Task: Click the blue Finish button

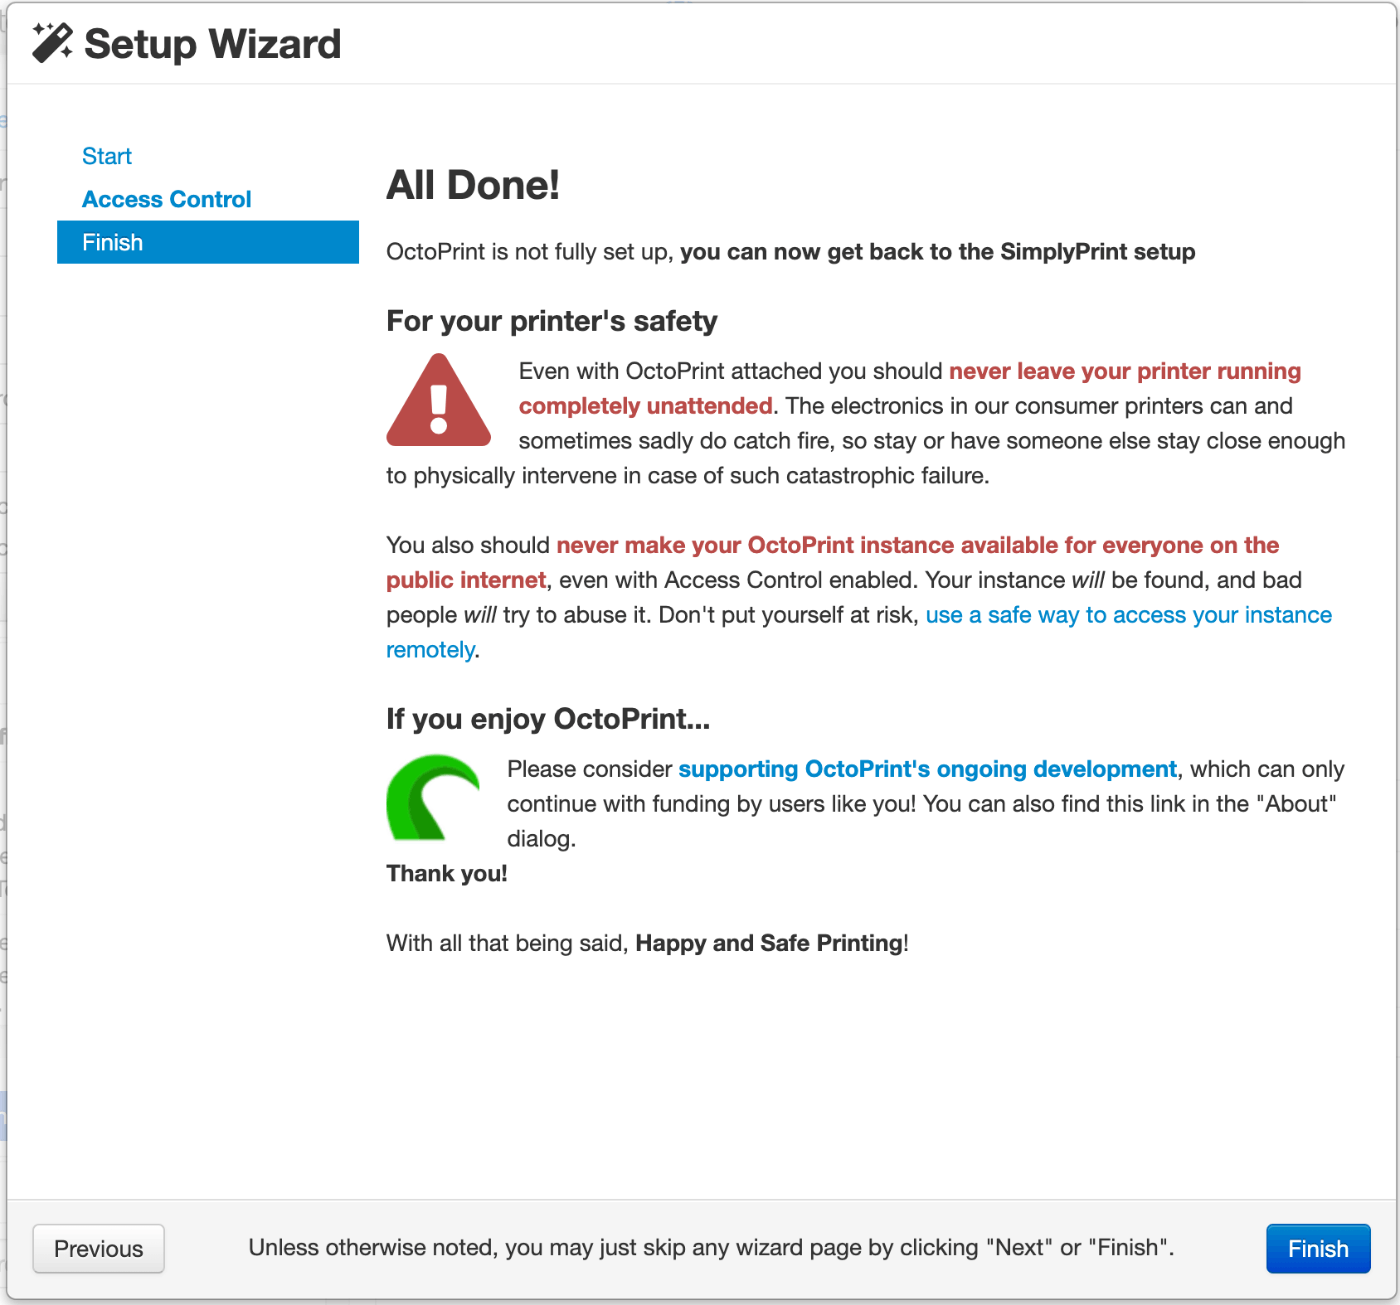Action: coord(1318,1248)
